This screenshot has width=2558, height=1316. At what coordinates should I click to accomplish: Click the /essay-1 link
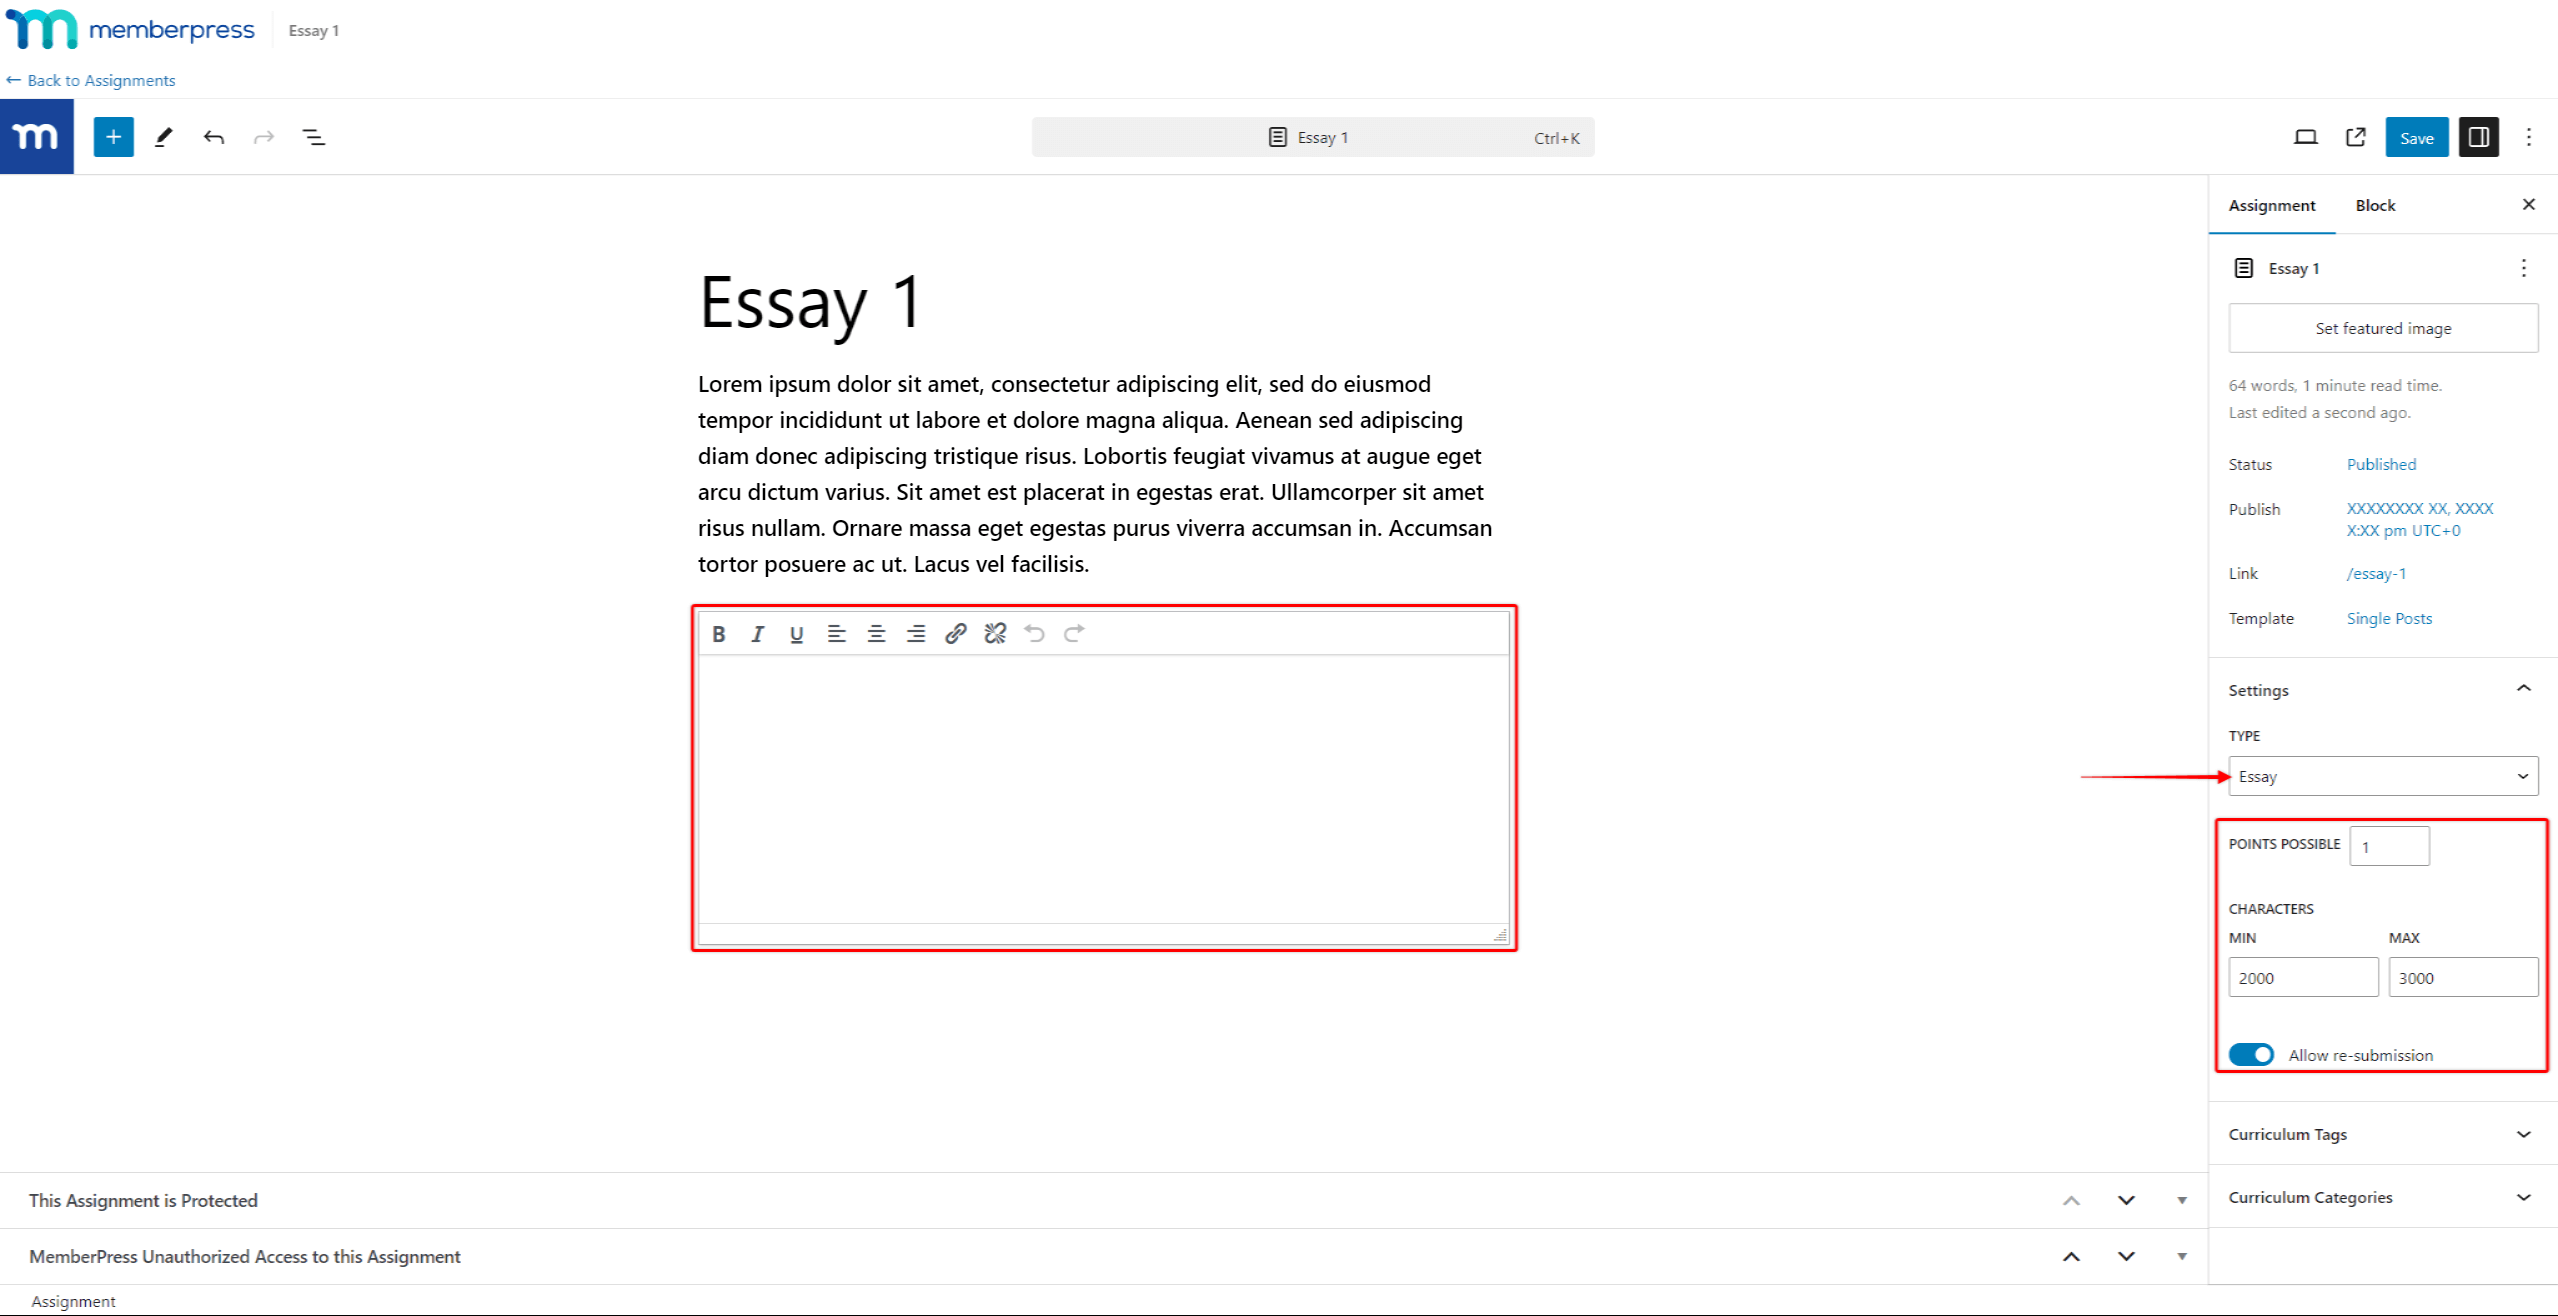click(x=2375, y=574)
